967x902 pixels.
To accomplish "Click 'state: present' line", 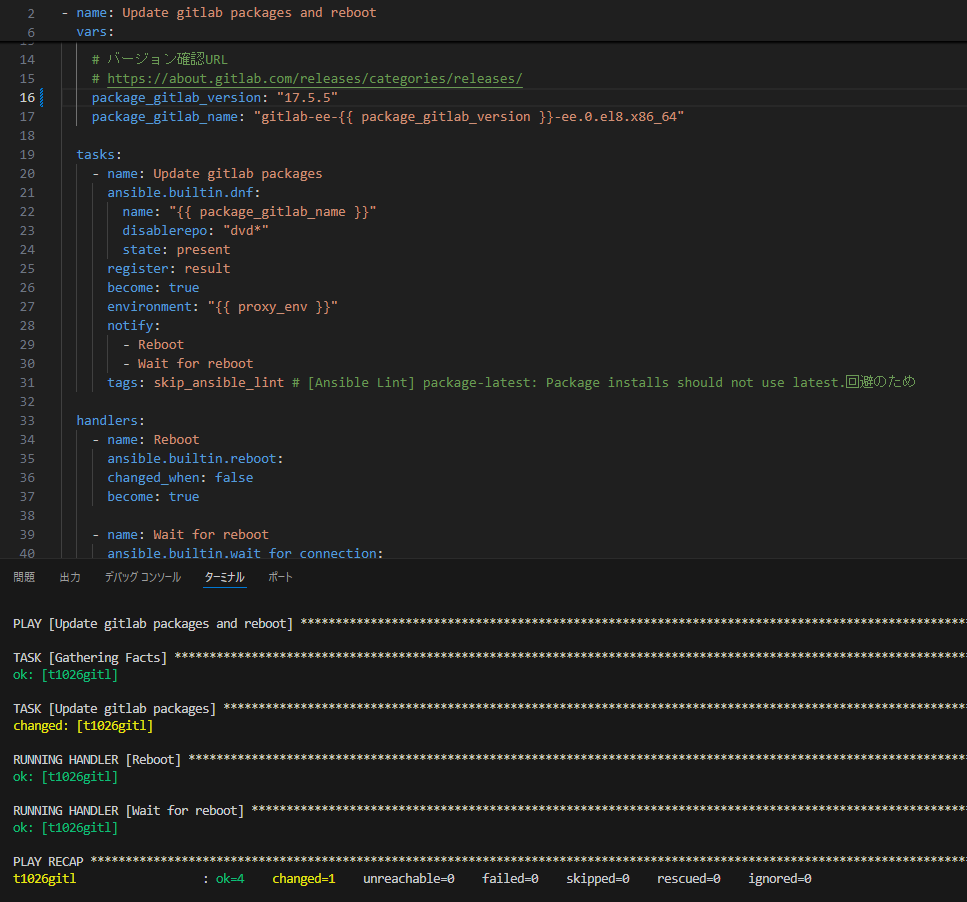I will 176,250.
